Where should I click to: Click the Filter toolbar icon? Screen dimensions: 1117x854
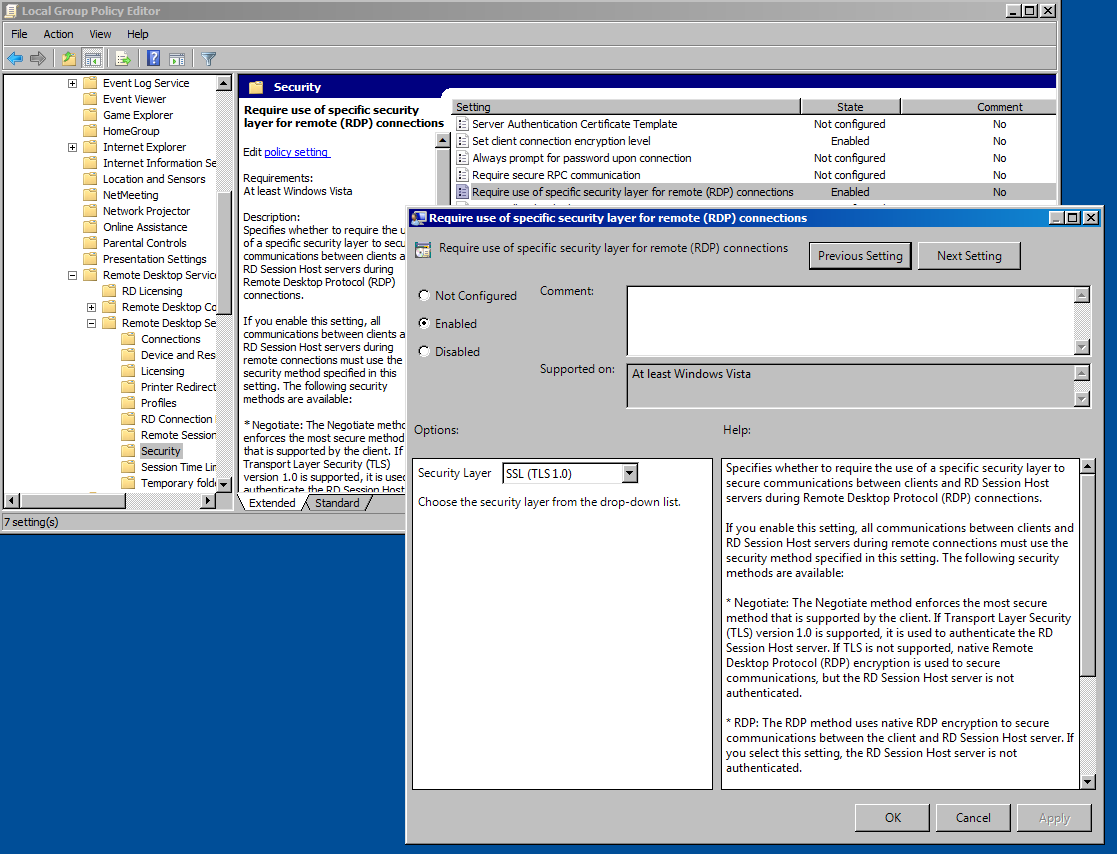coord(208,58)
